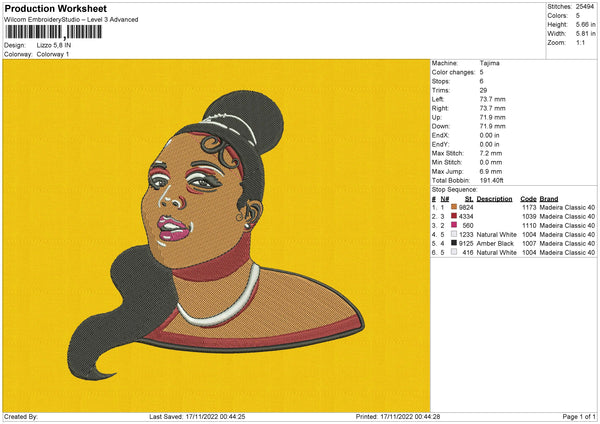The height and width of the screenshot is (424, 600).
Task: Click the Height value 5.66 in
Action: pos(585,24)
